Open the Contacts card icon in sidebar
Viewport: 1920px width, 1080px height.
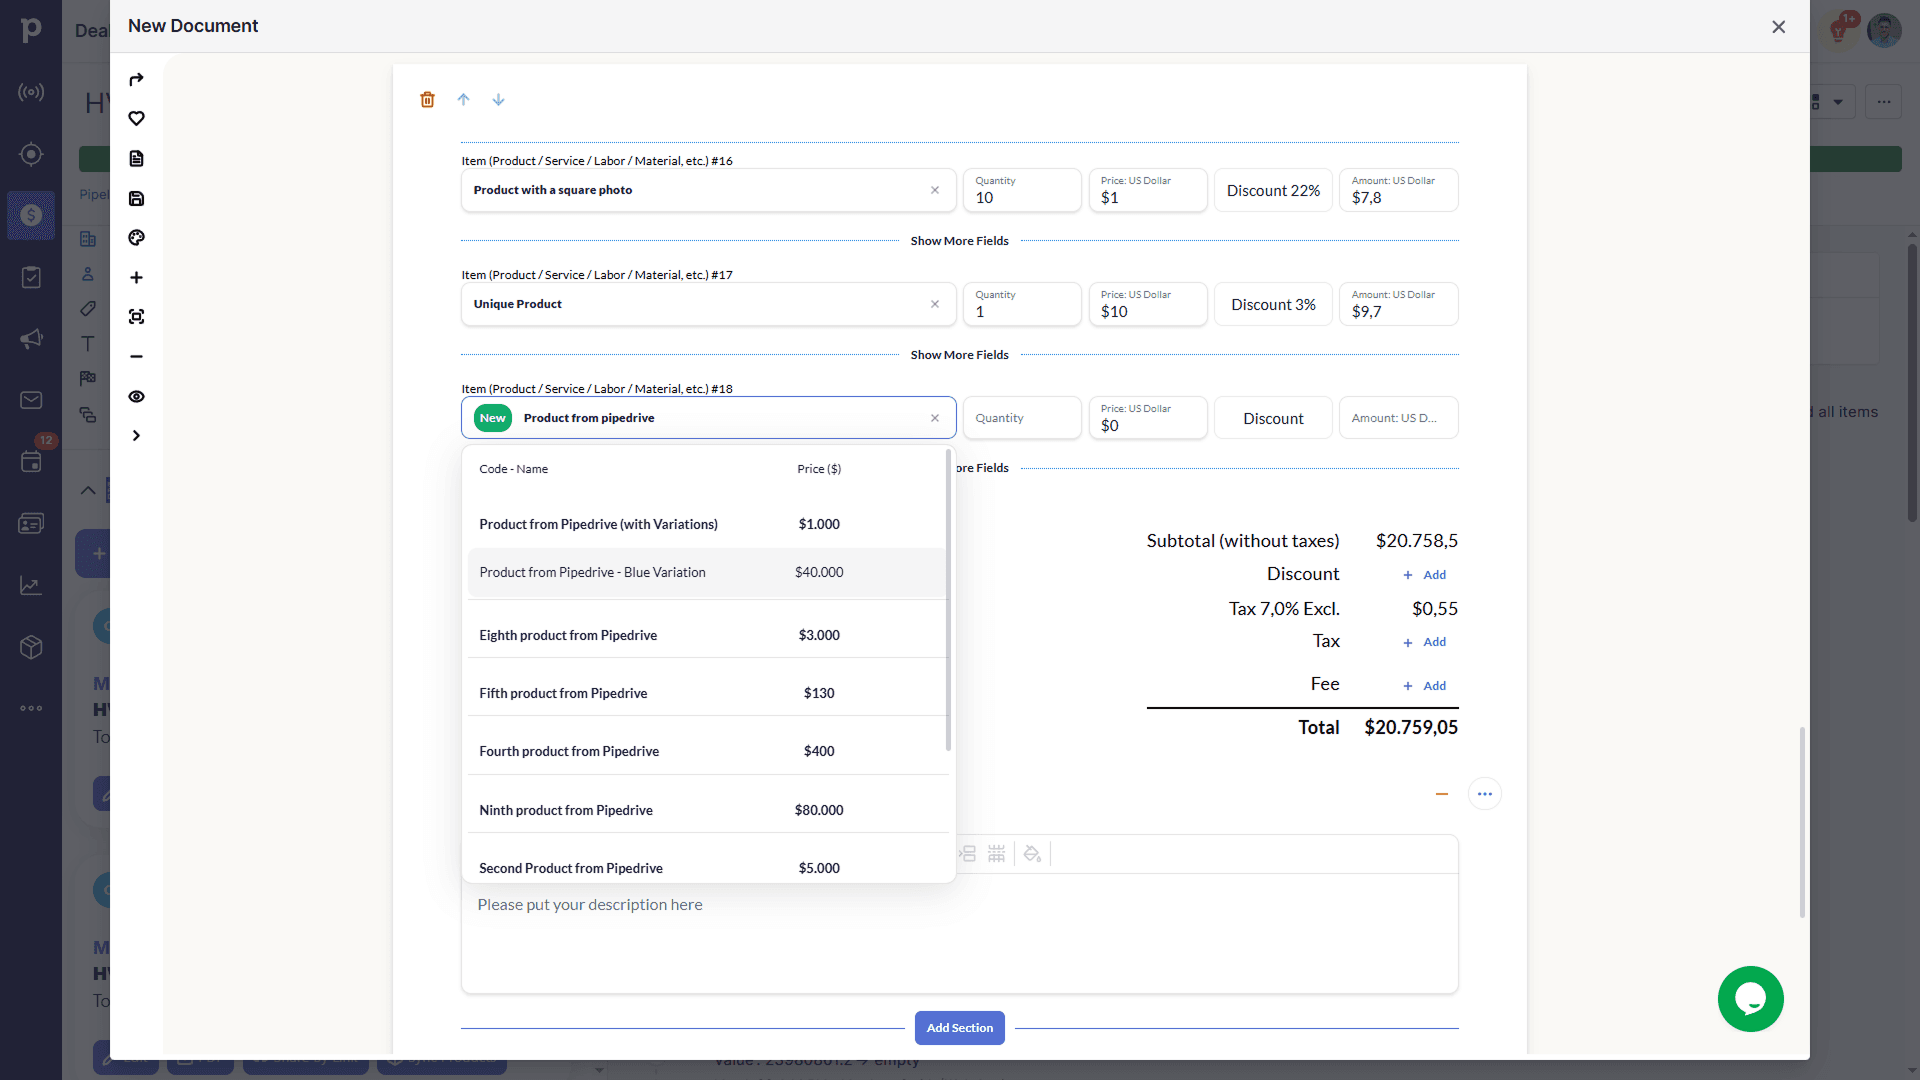[x=31, y=524]
